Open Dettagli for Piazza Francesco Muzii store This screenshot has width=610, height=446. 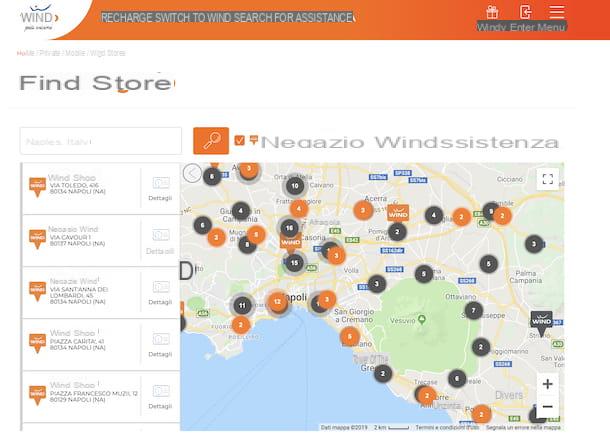[160, 397]
